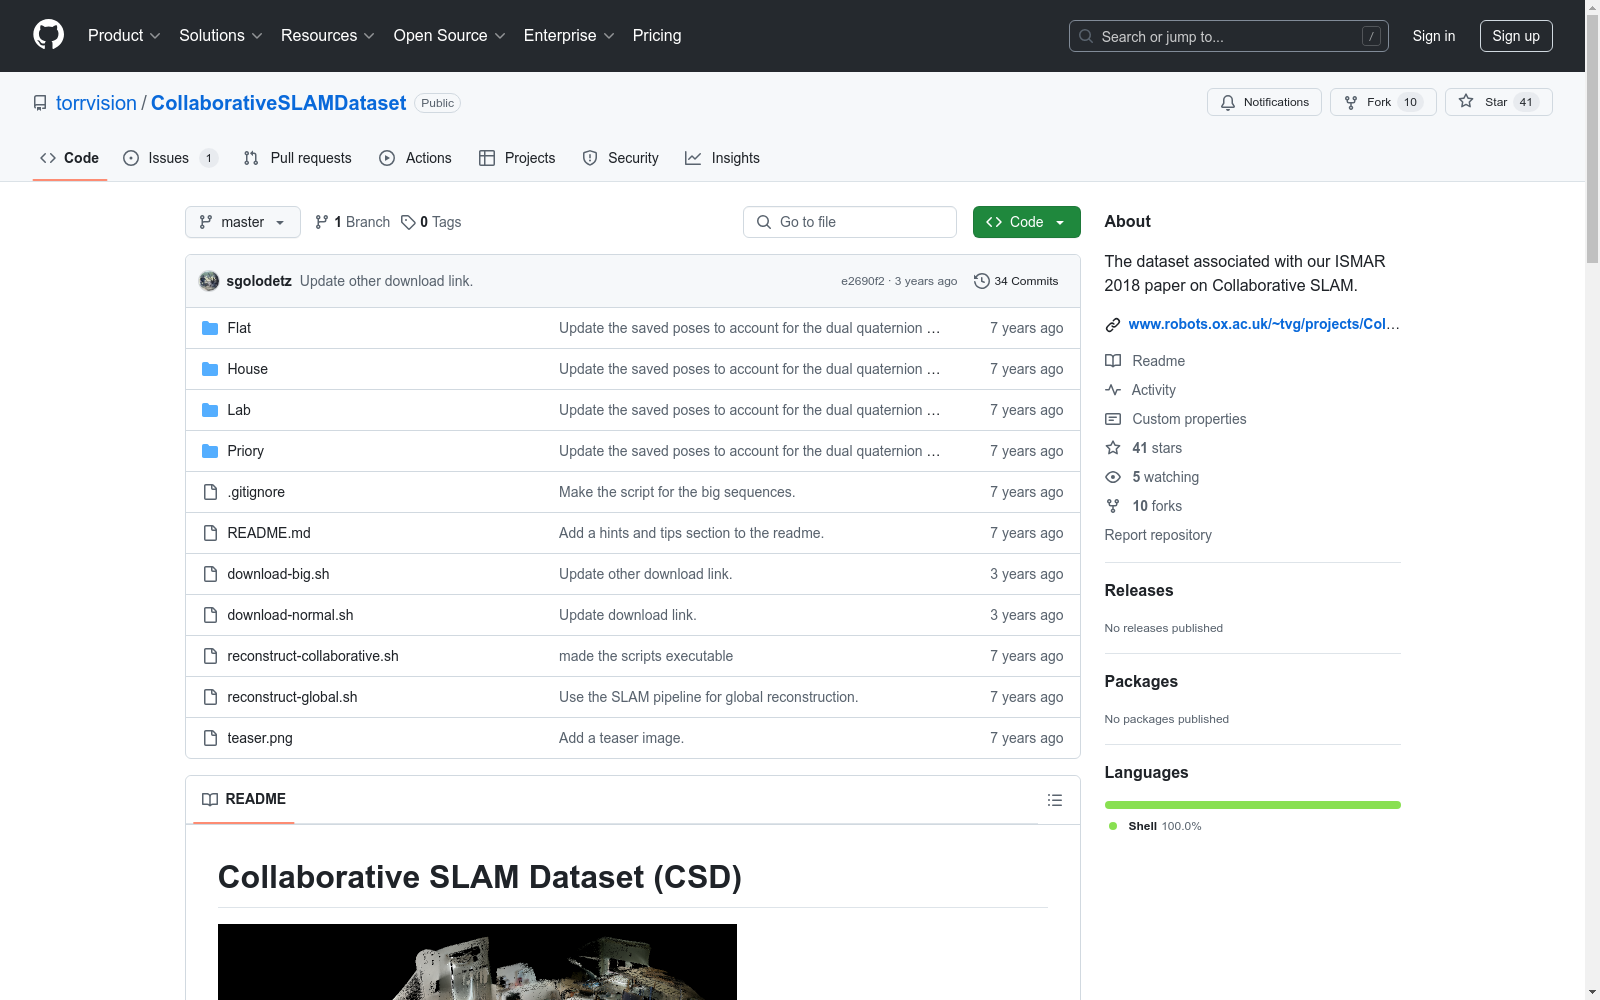Click the eye icon beside 5 watching

[1113, 477]
